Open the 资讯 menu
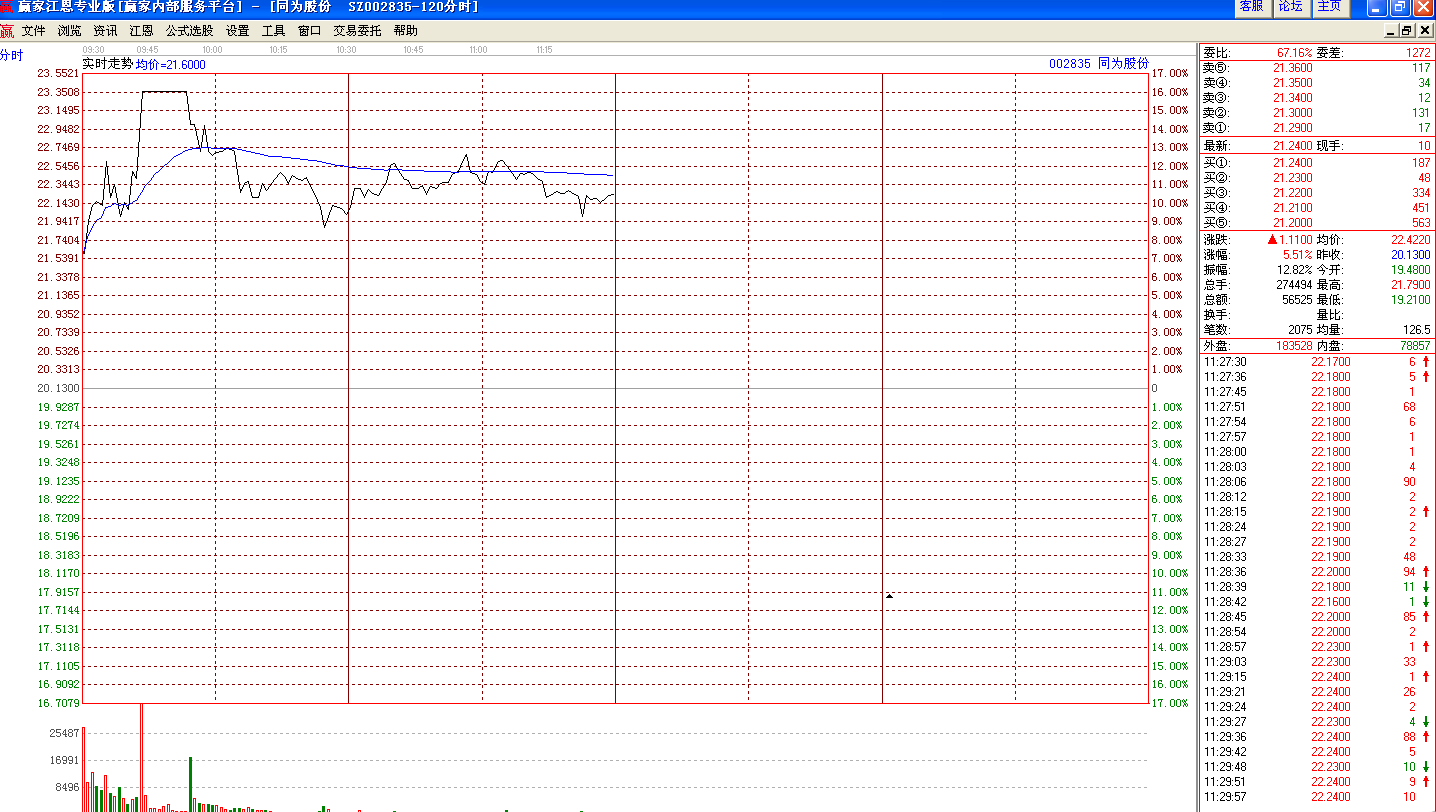 [x=105, y=31]
